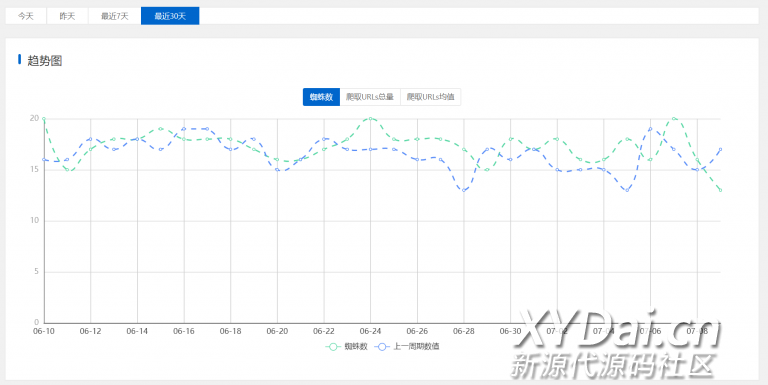Image resolution: width=768 pixels, height=385 pixels.
Task: Click the 趋势图 section heading
Action: click(45, 61)
